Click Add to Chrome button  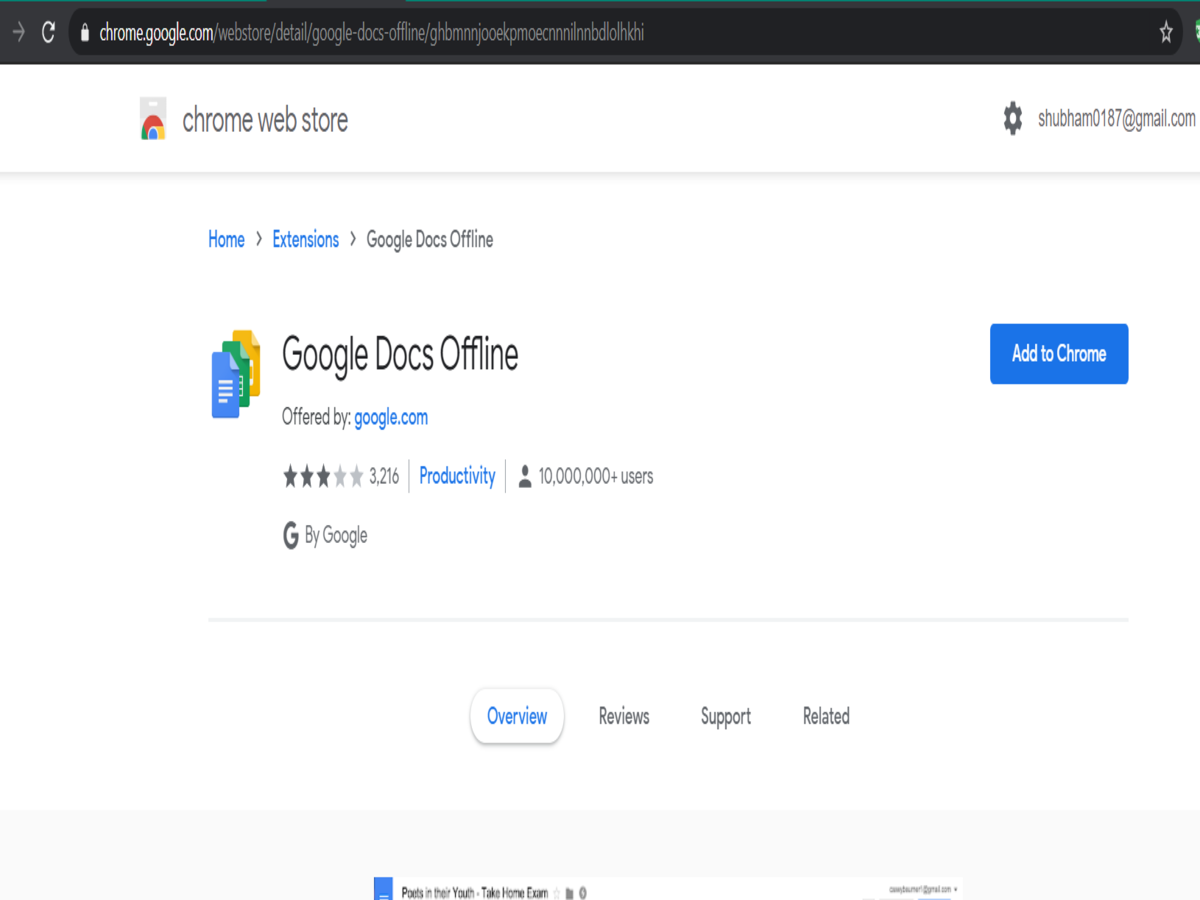[1059, 354]
